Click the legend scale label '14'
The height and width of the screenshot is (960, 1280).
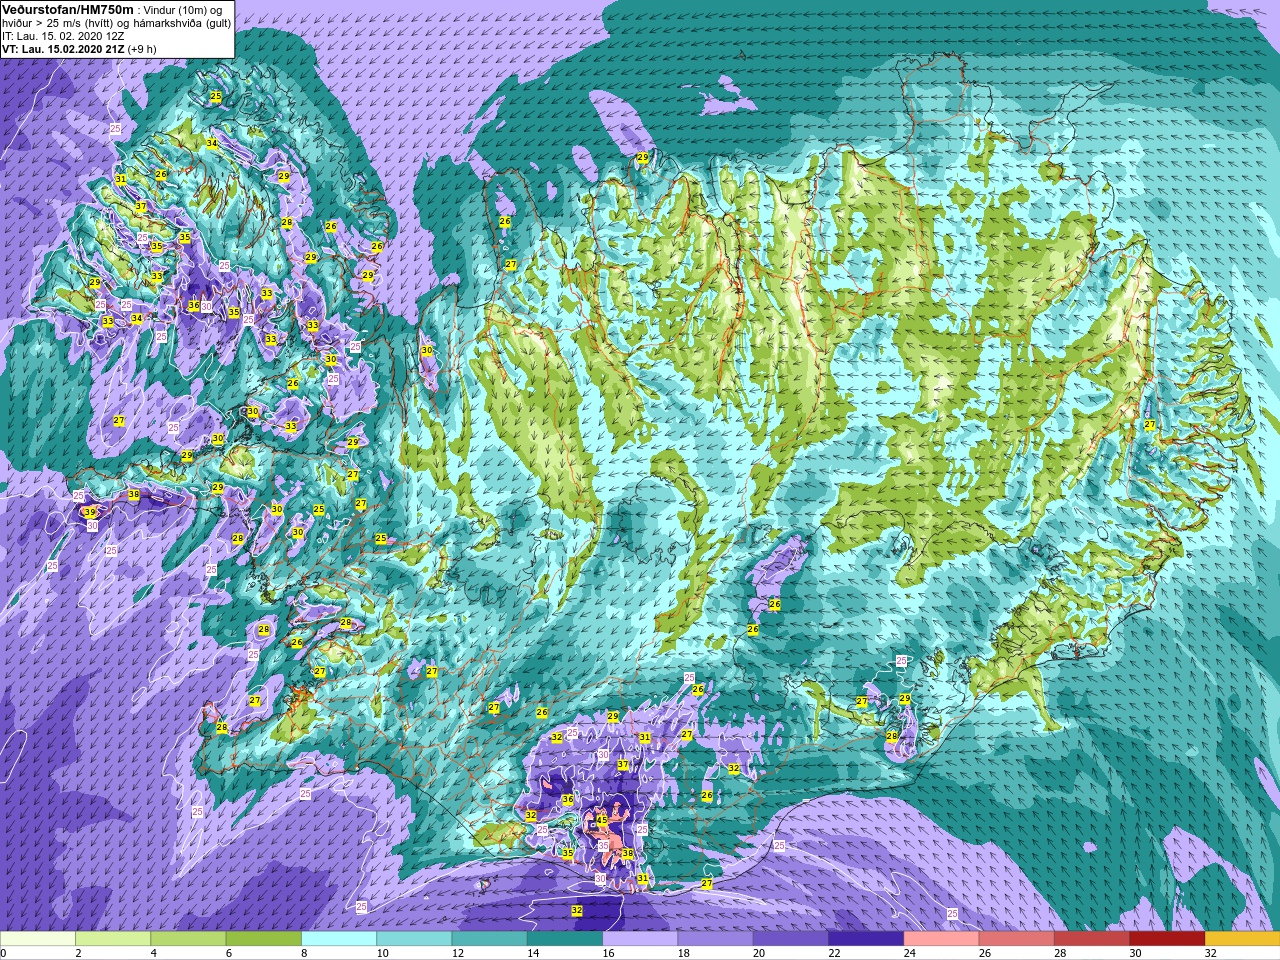tap(533, 953)
